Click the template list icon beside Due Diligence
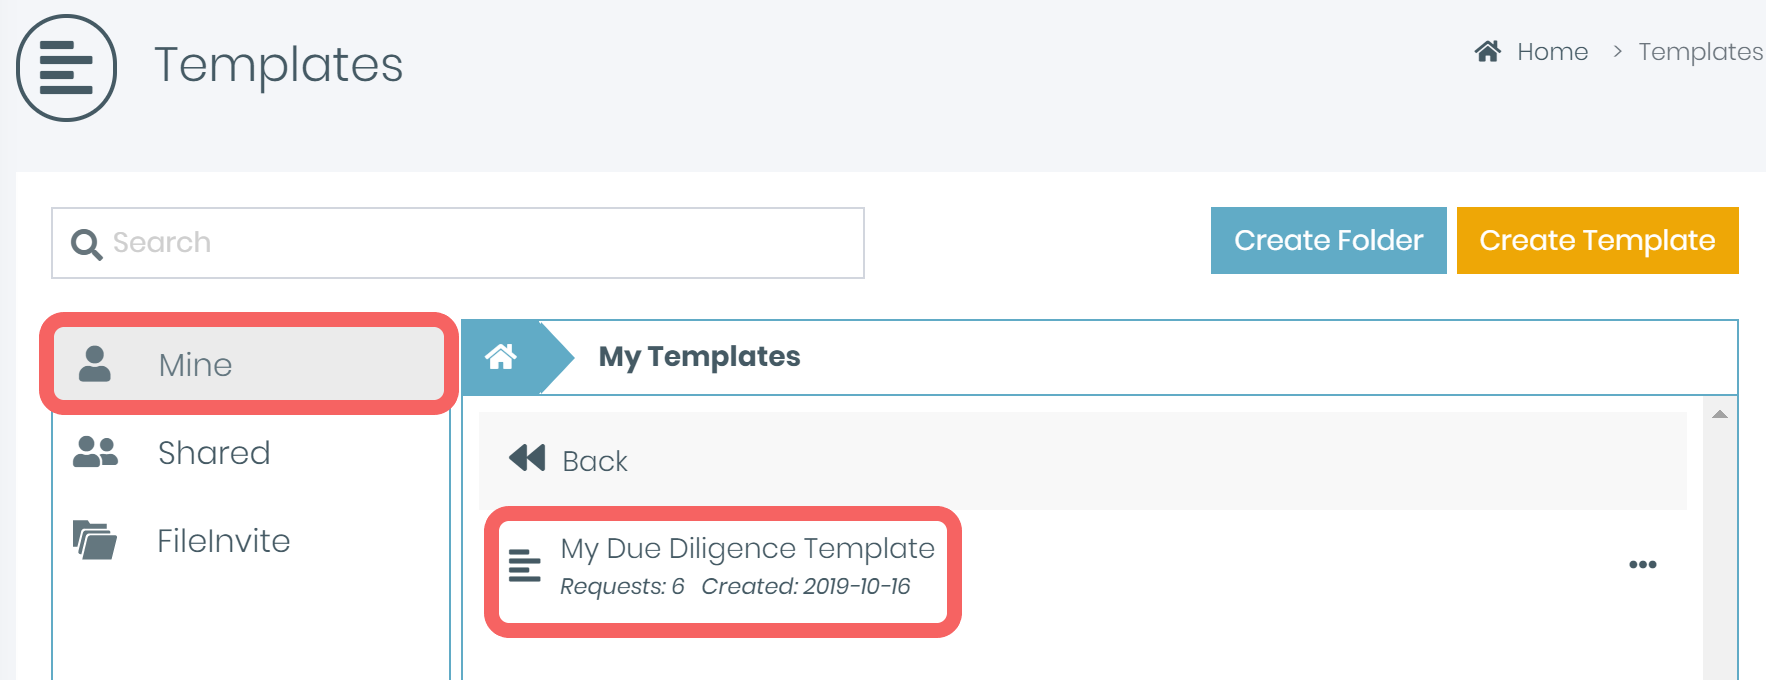 [525, 565]
